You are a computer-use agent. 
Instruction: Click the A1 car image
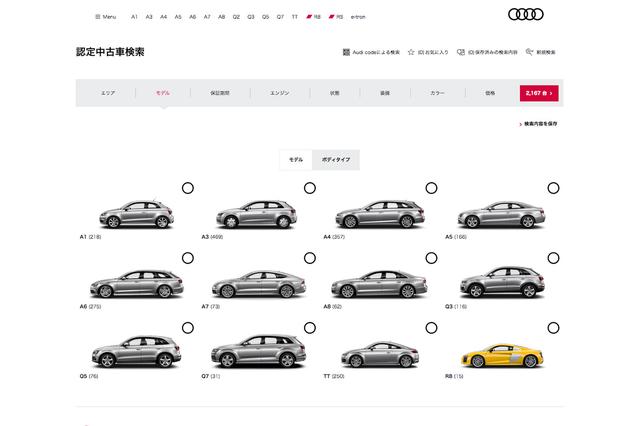[x=137, y=214]
